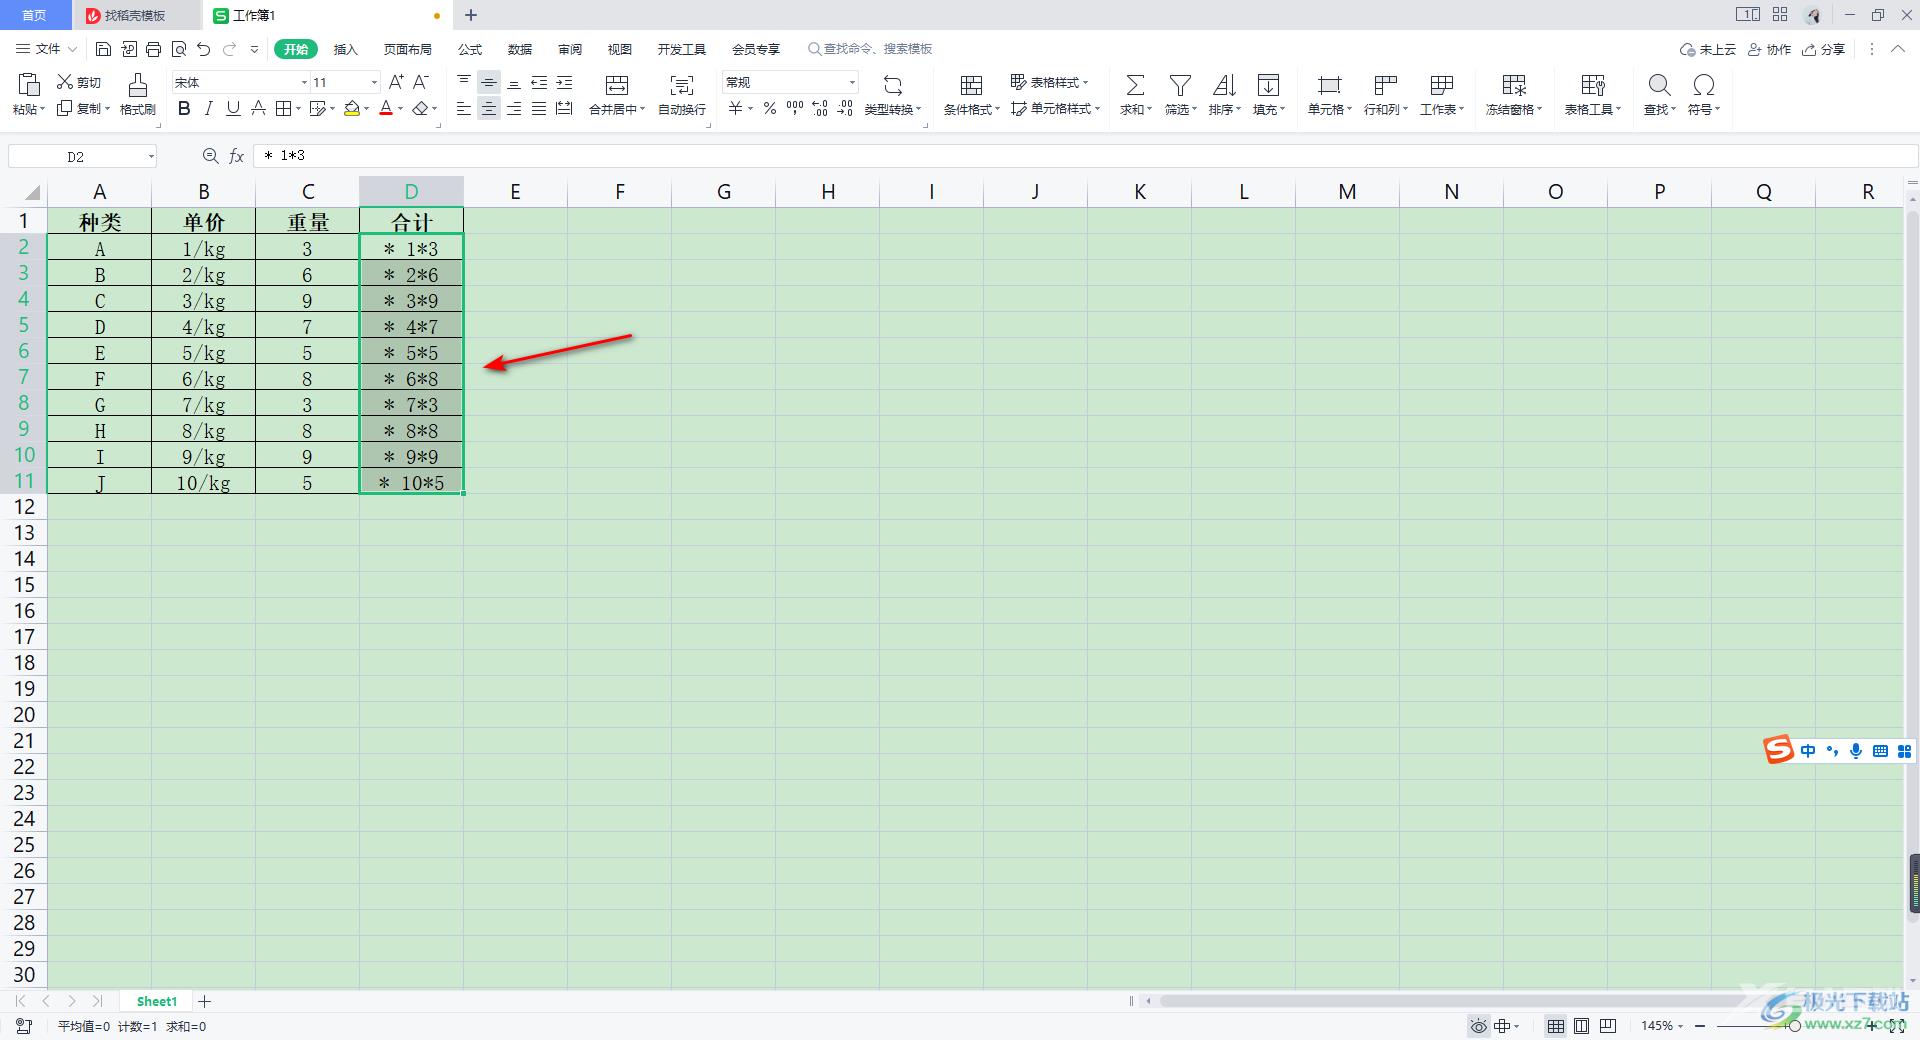Open the zoom level 145% dropdown
The width and height of the screenshot is (1920, 1040).
[1662, 1026]
